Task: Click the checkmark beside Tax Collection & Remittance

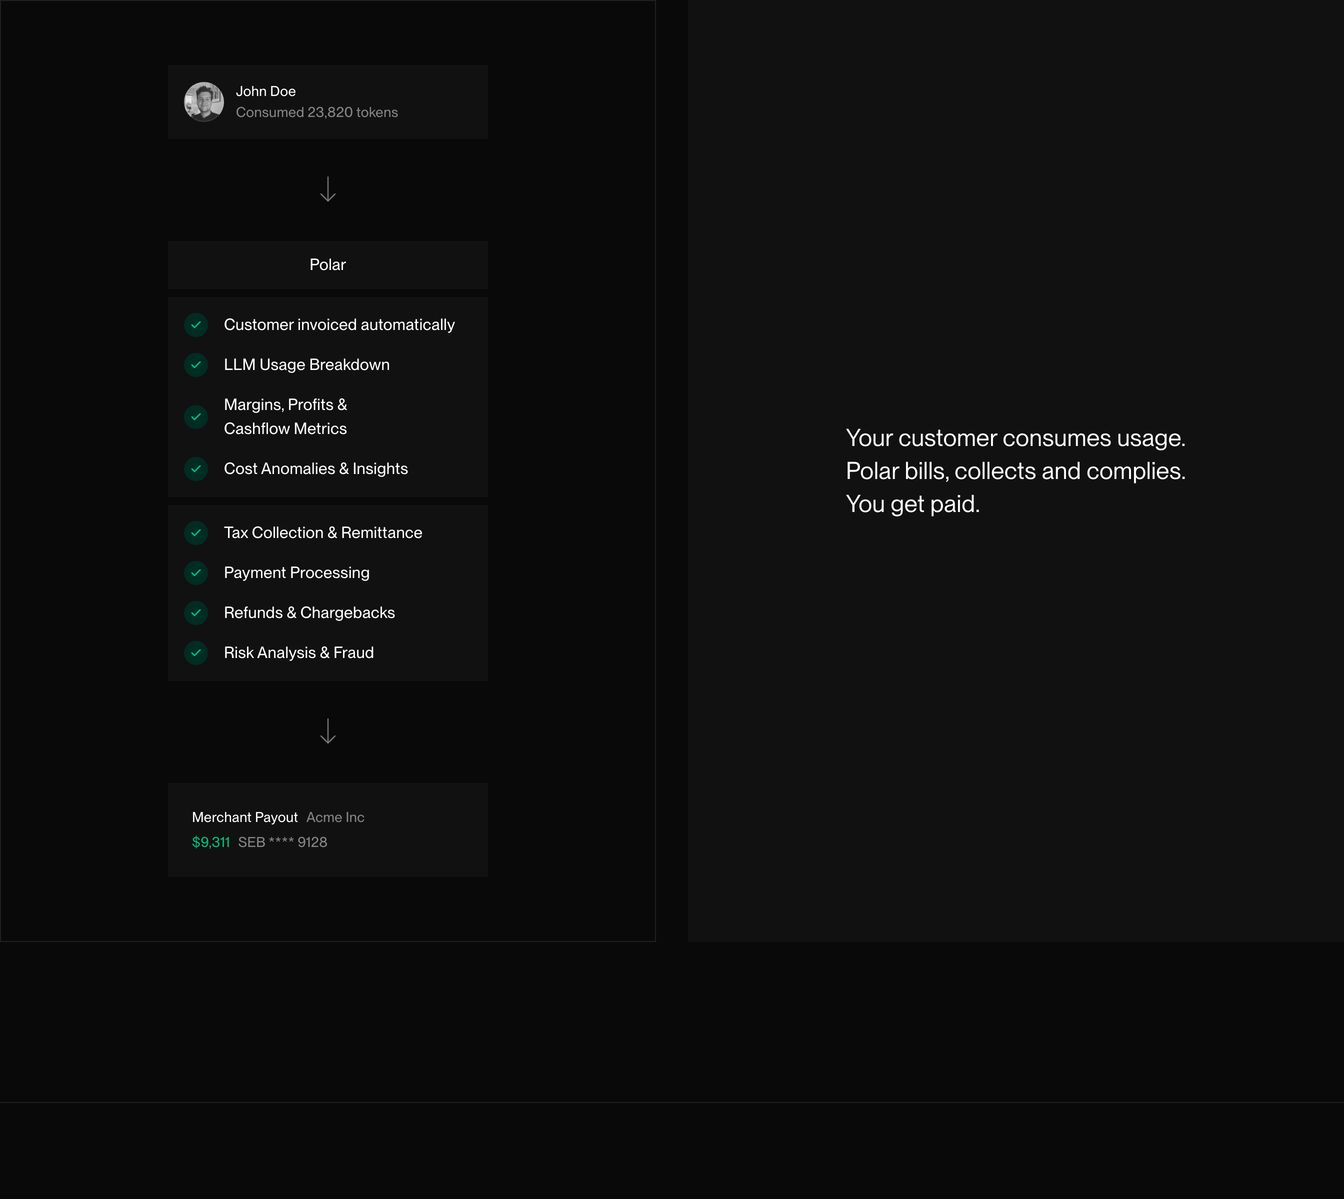Action: pos(196,533)
